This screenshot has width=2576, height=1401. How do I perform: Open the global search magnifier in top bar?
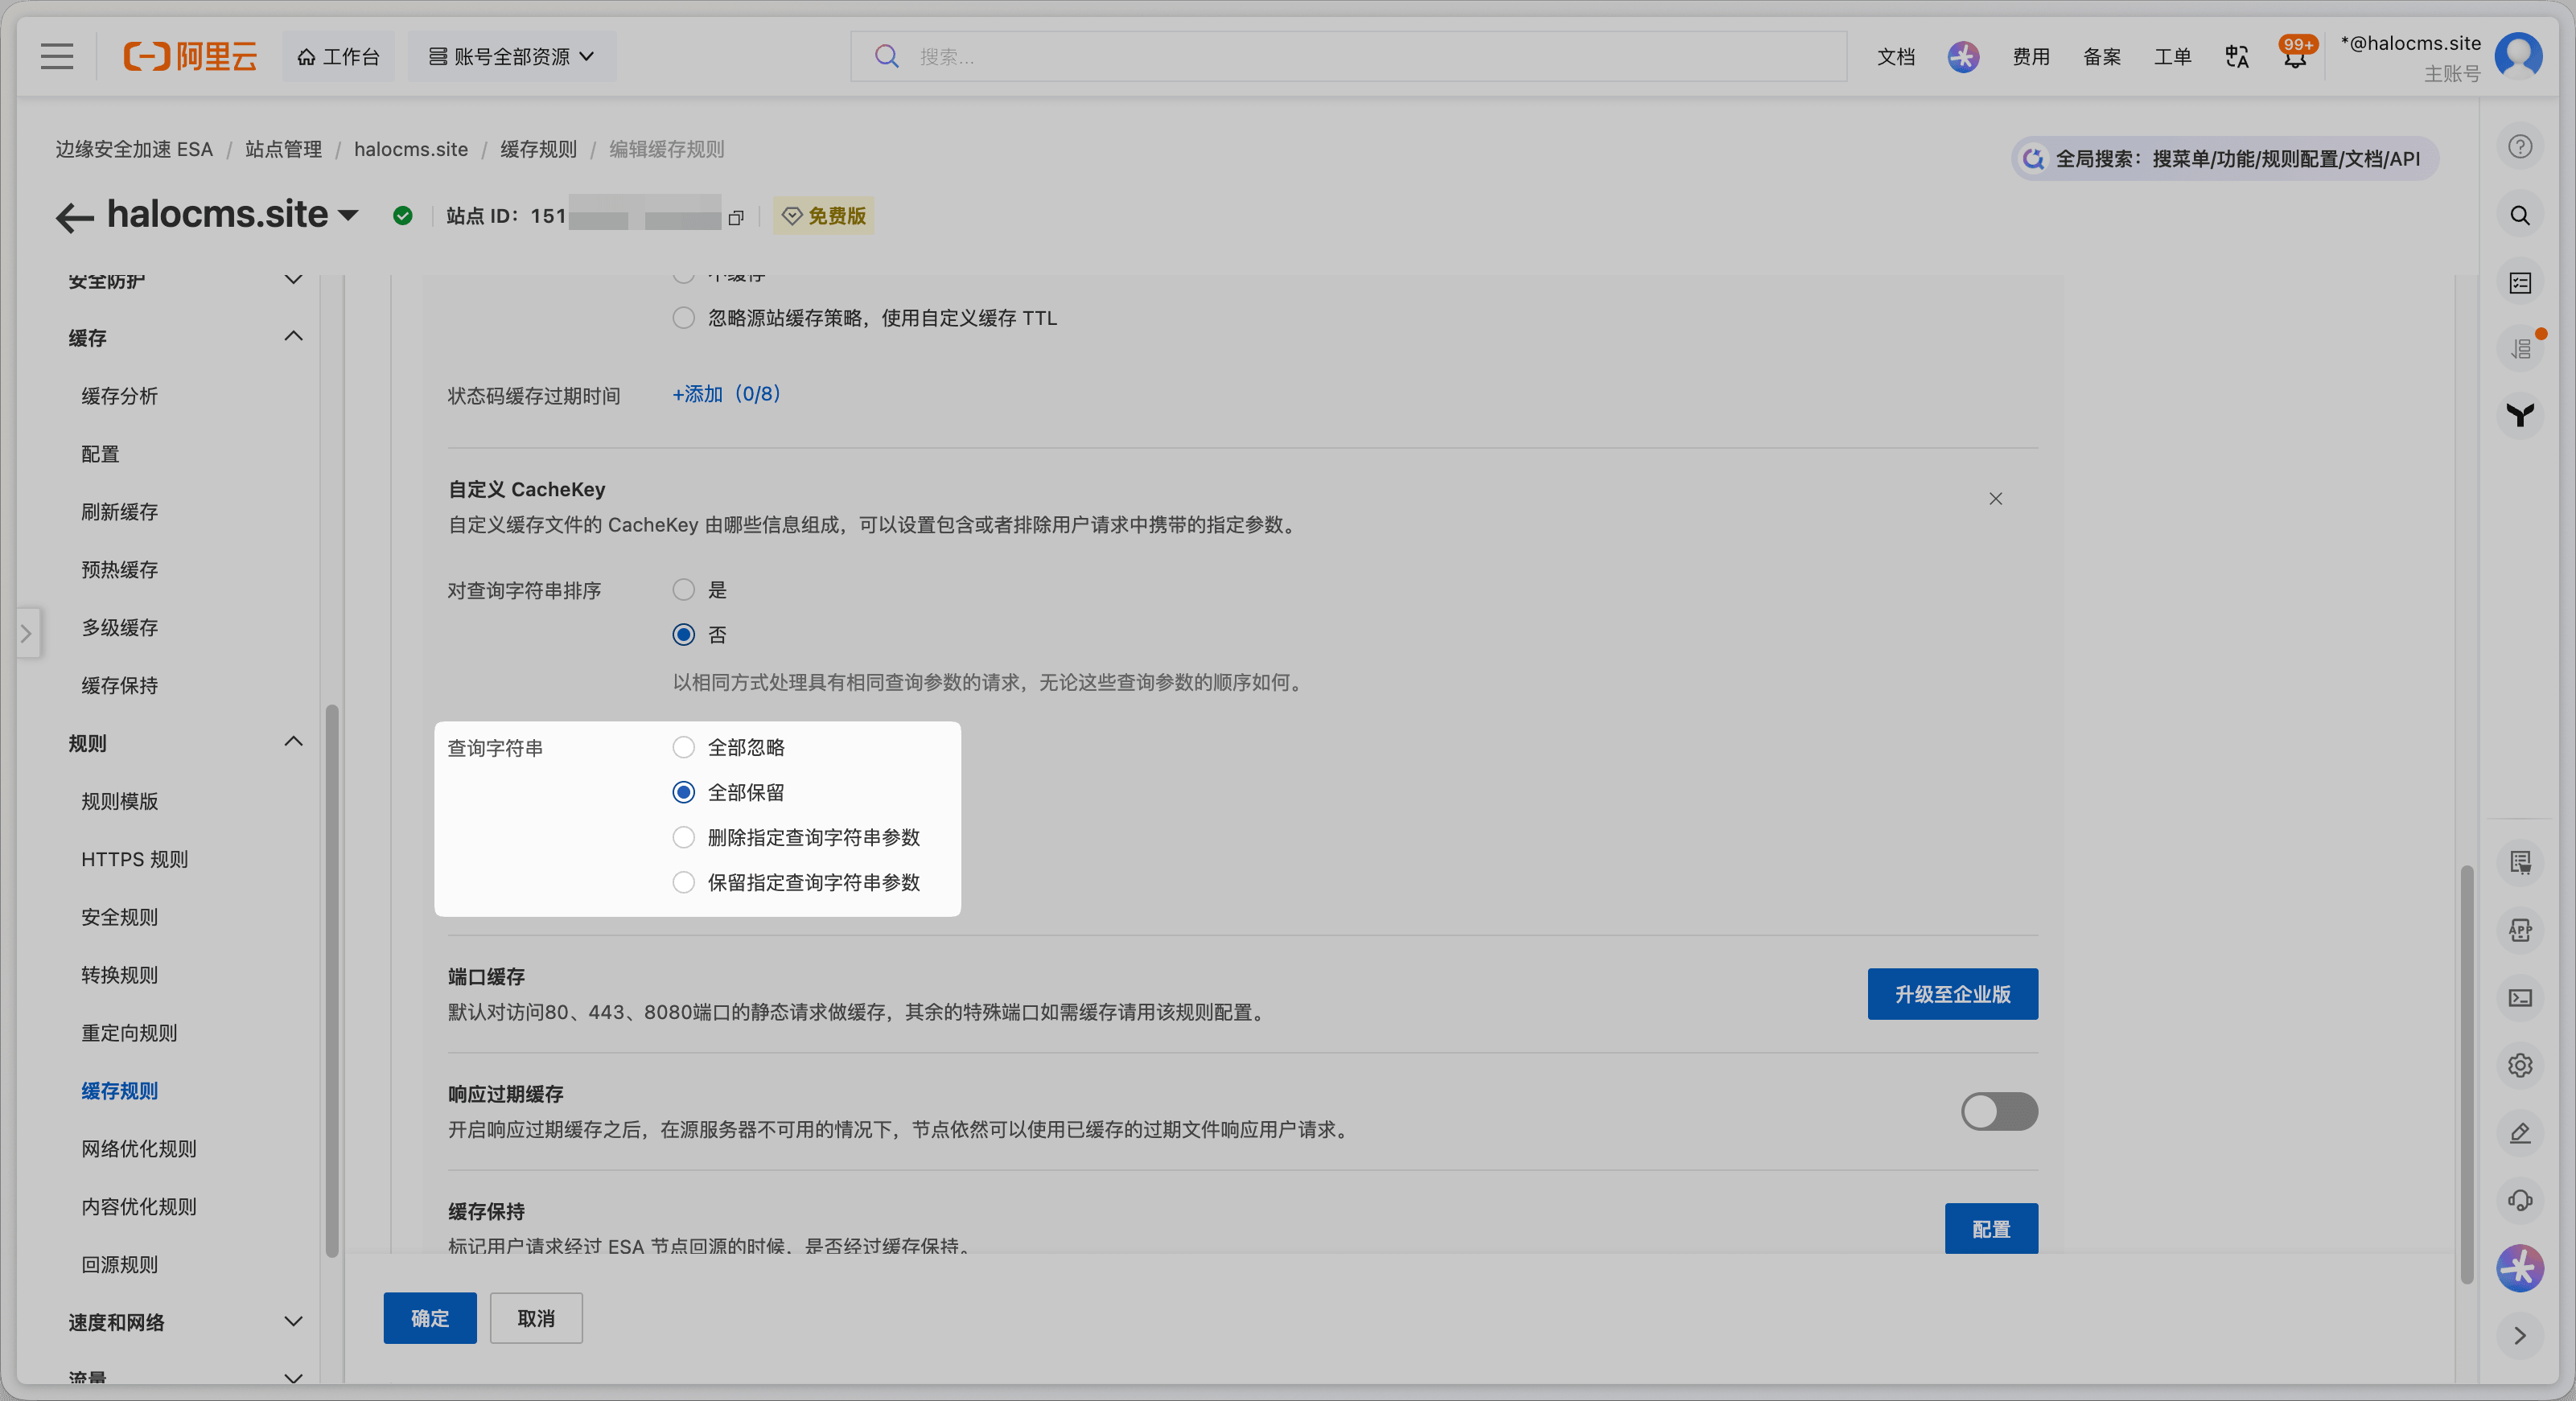click(x=886, y=56)
